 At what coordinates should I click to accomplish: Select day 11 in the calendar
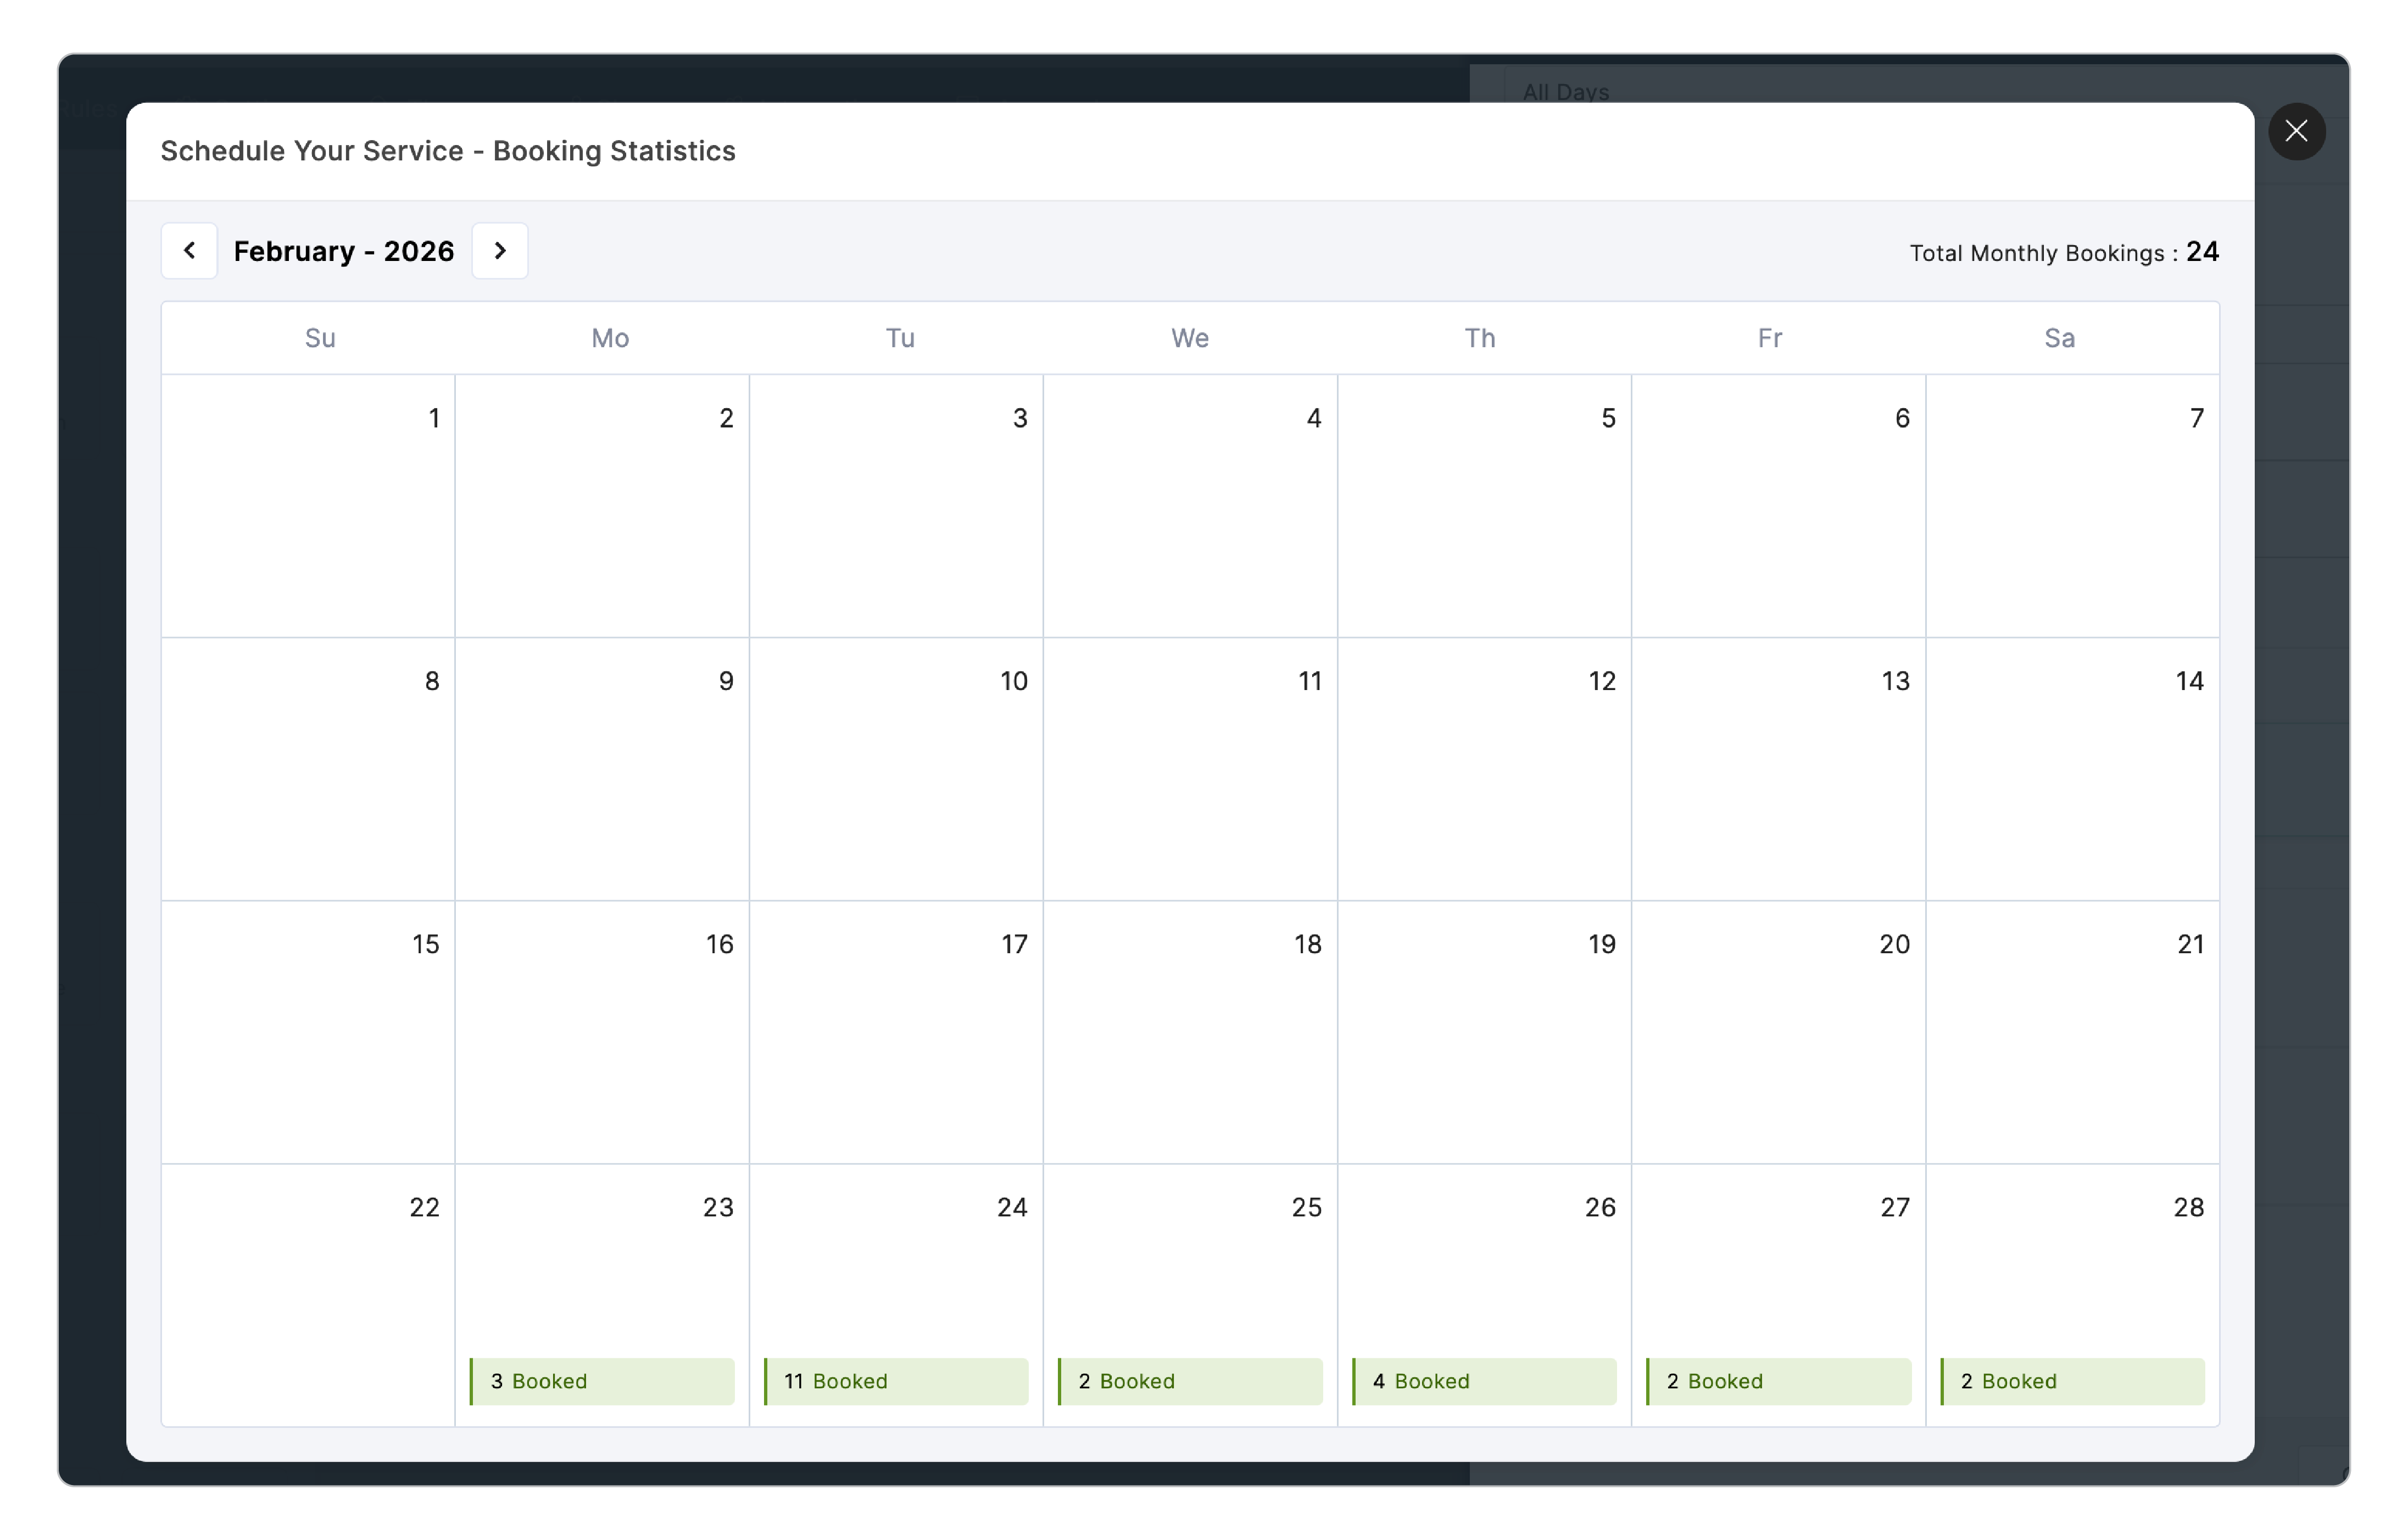(1190, 769)
